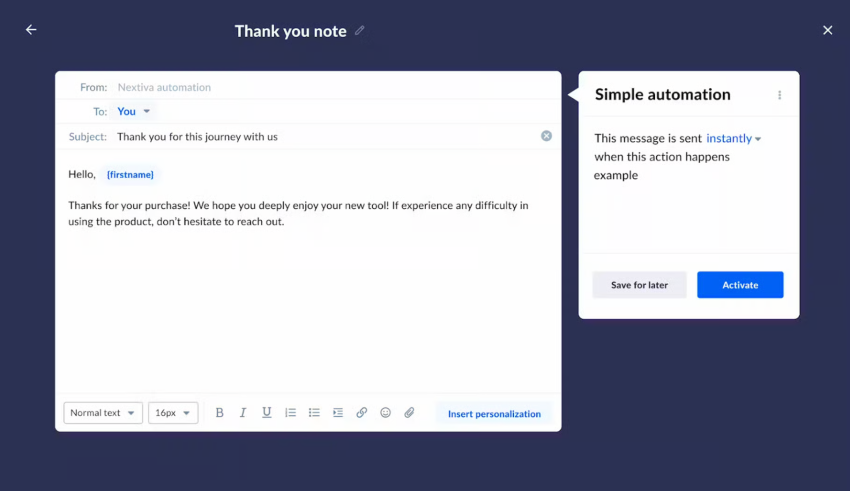Attach a file with the paperclip icon

click(x=409, y=413)
